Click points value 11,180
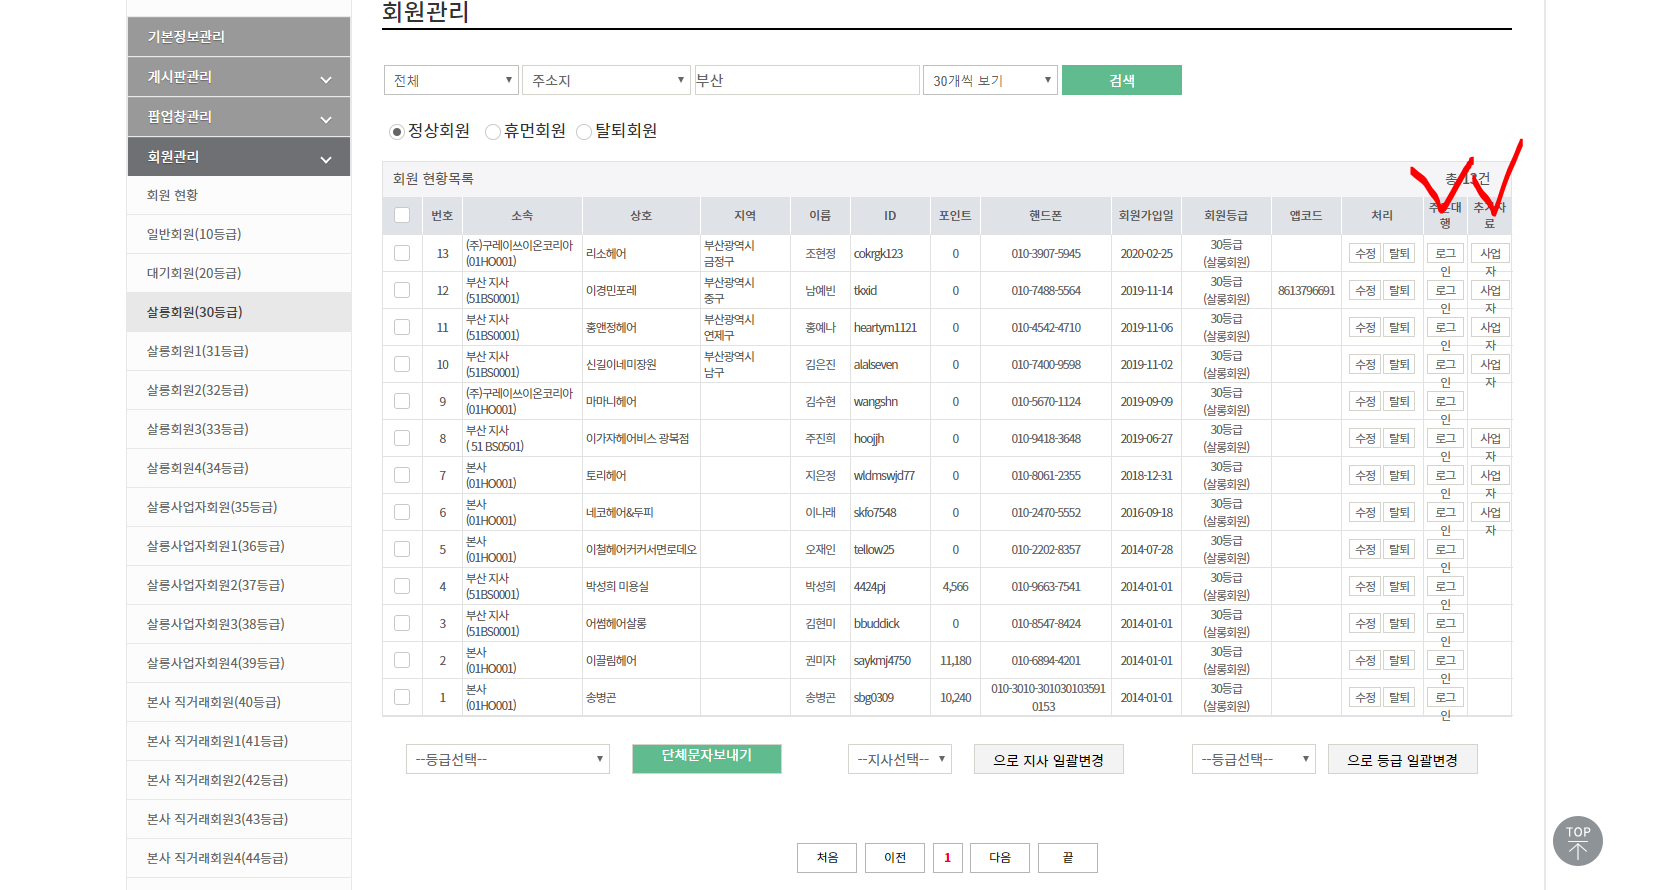This screenshot has height=890, width=1663. (955, 661)
